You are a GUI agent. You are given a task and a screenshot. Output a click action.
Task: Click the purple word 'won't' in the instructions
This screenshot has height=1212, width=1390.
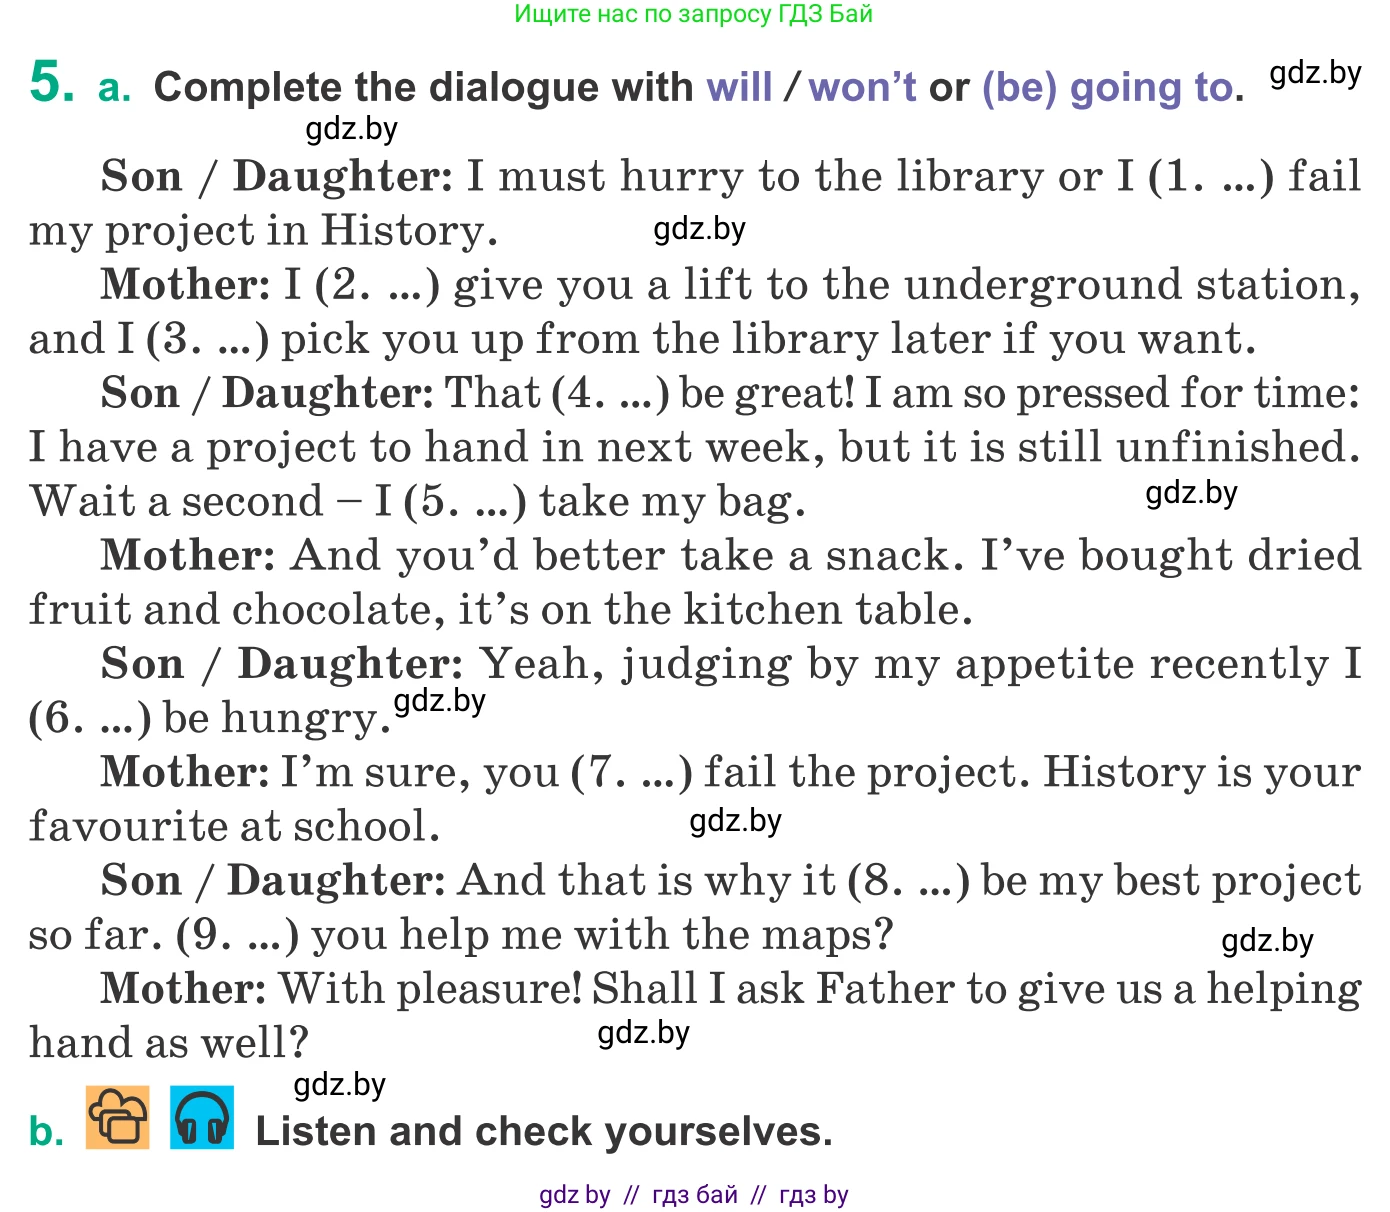862,88
